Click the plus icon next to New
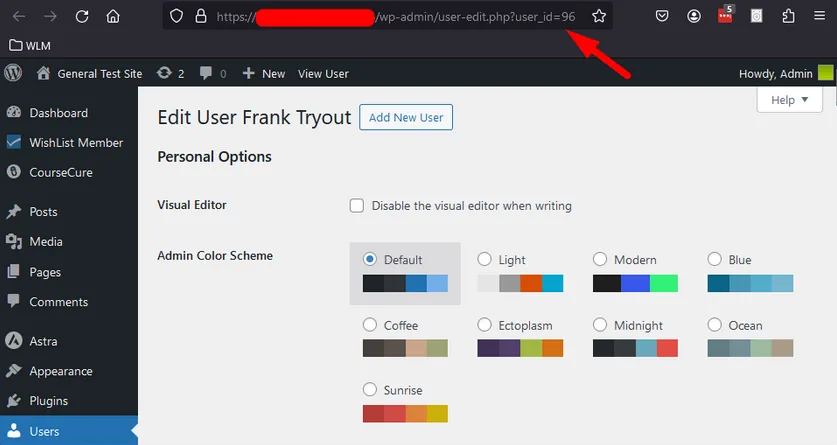 pos(248,73)
